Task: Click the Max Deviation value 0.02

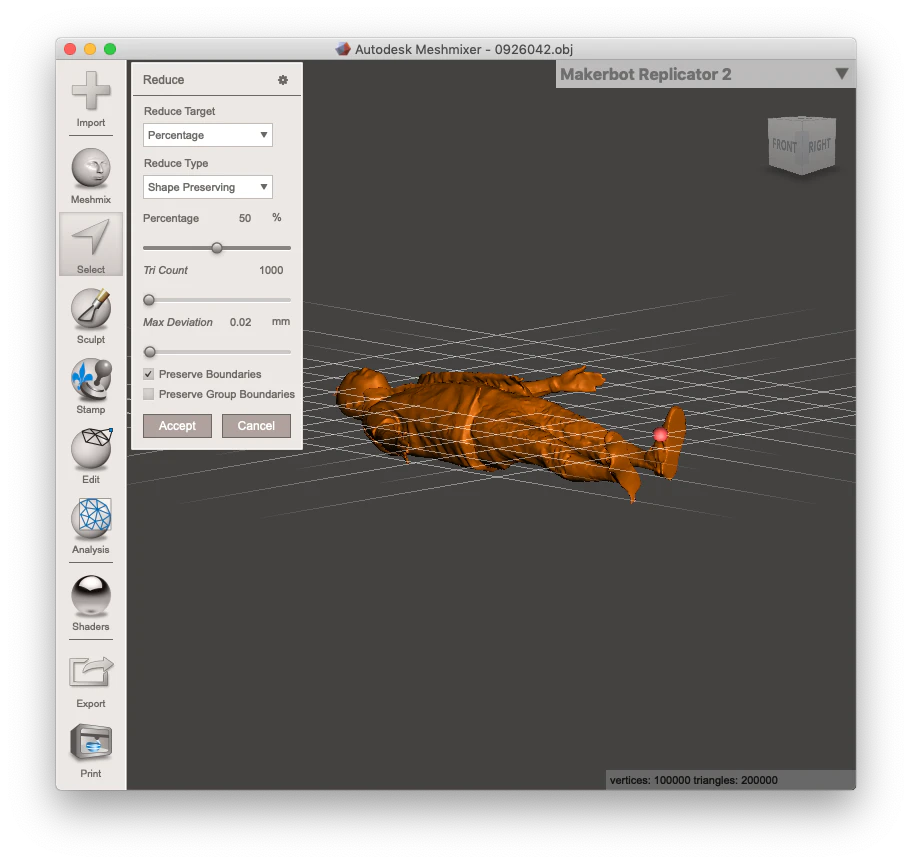Action: pyautogui.click(x=240, y=322)
